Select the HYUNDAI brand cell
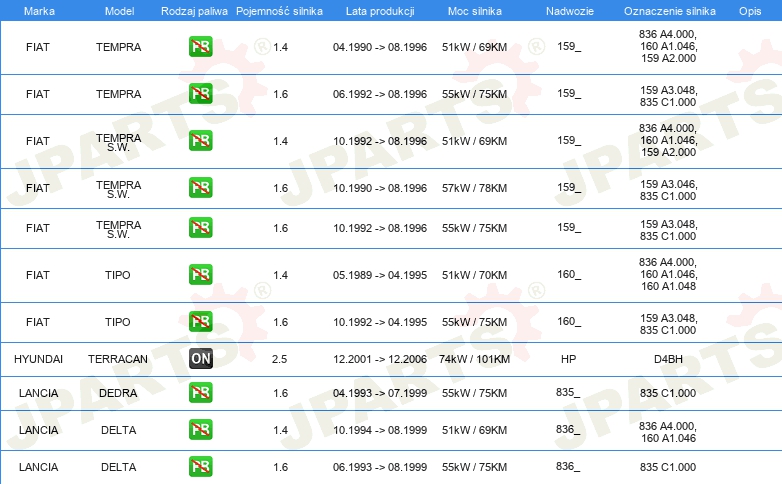782x484 pixels. click(x=38, y=359)
